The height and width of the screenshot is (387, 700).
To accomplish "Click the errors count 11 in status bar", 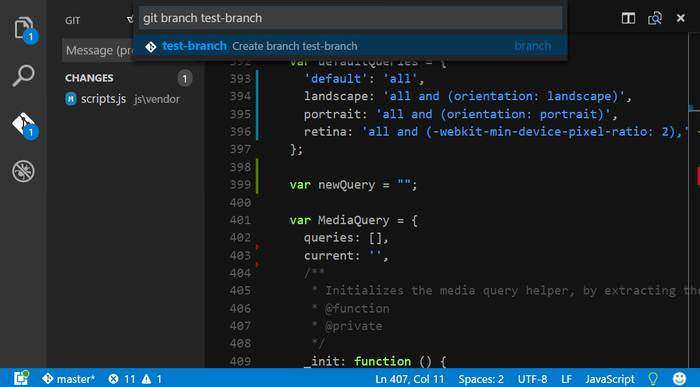I will (x=122, y=379).
